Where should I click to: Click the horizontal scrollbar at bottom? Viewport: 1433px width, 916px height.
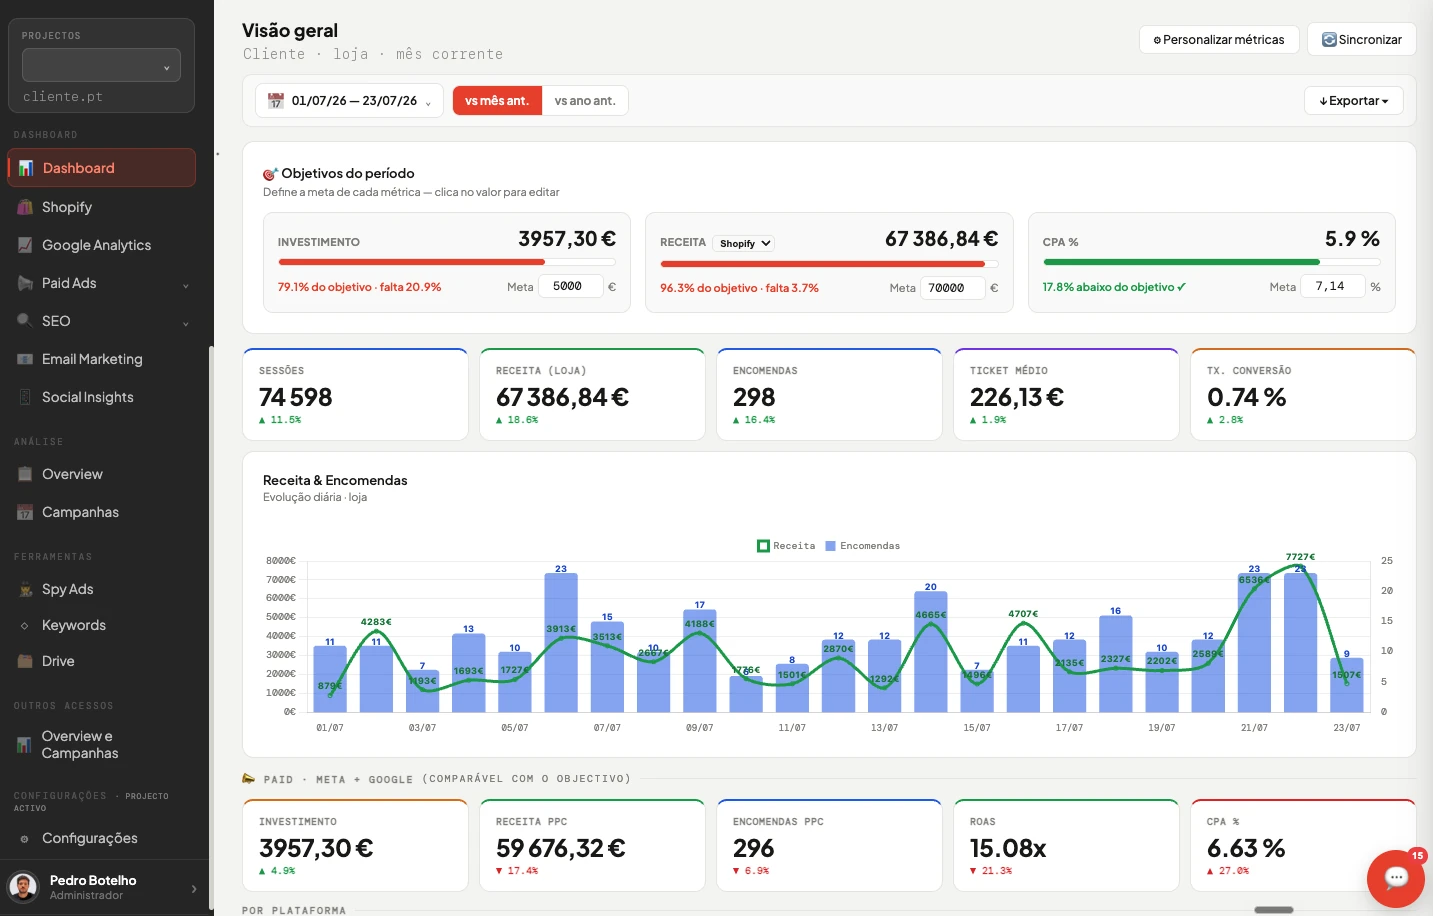[x=1274, y=910]
